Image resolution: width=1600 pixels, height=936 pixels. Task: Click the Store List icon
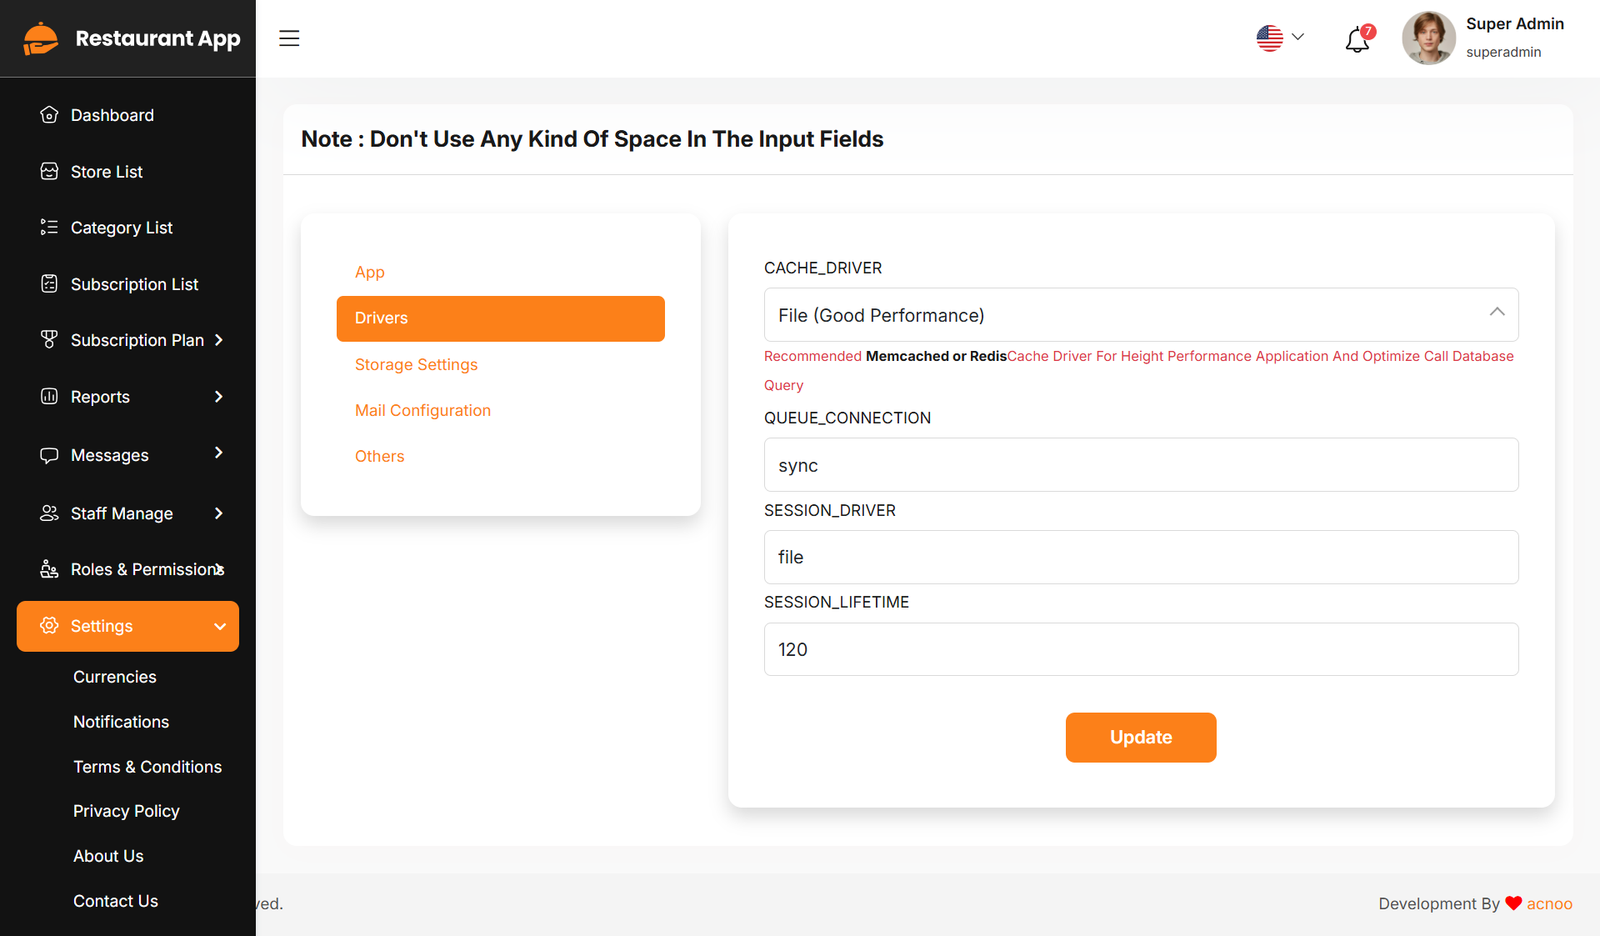click(49, 172)
